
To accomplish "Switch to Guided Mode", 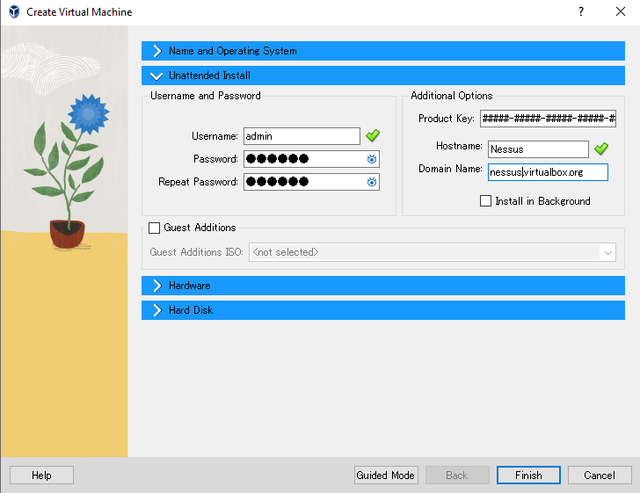I will (386, 475).
